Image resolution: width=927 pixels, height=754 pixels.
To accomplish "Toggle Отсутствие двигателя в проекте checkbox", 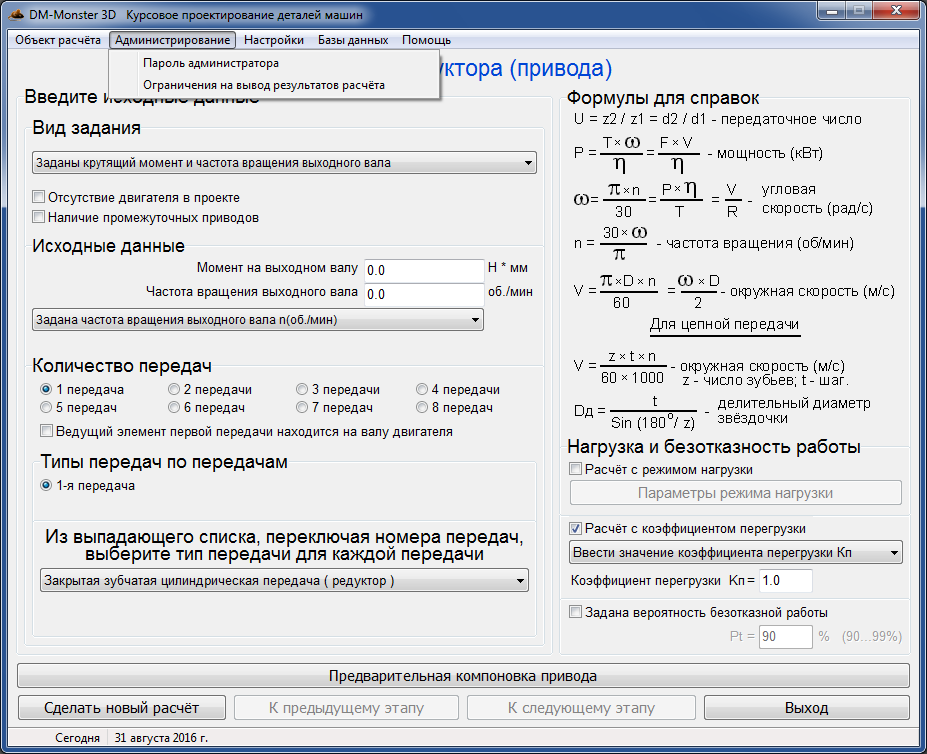I will 38,197.
